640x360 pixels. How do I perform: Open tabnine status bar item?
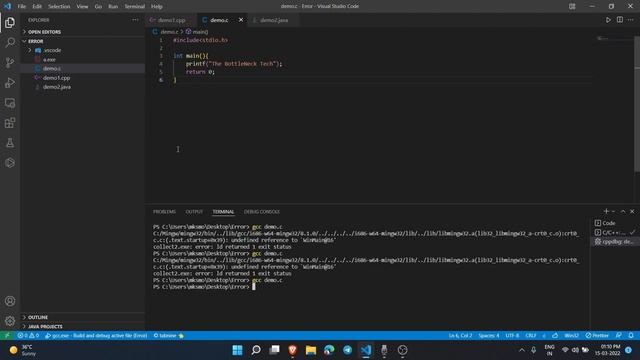coord(169,336)
